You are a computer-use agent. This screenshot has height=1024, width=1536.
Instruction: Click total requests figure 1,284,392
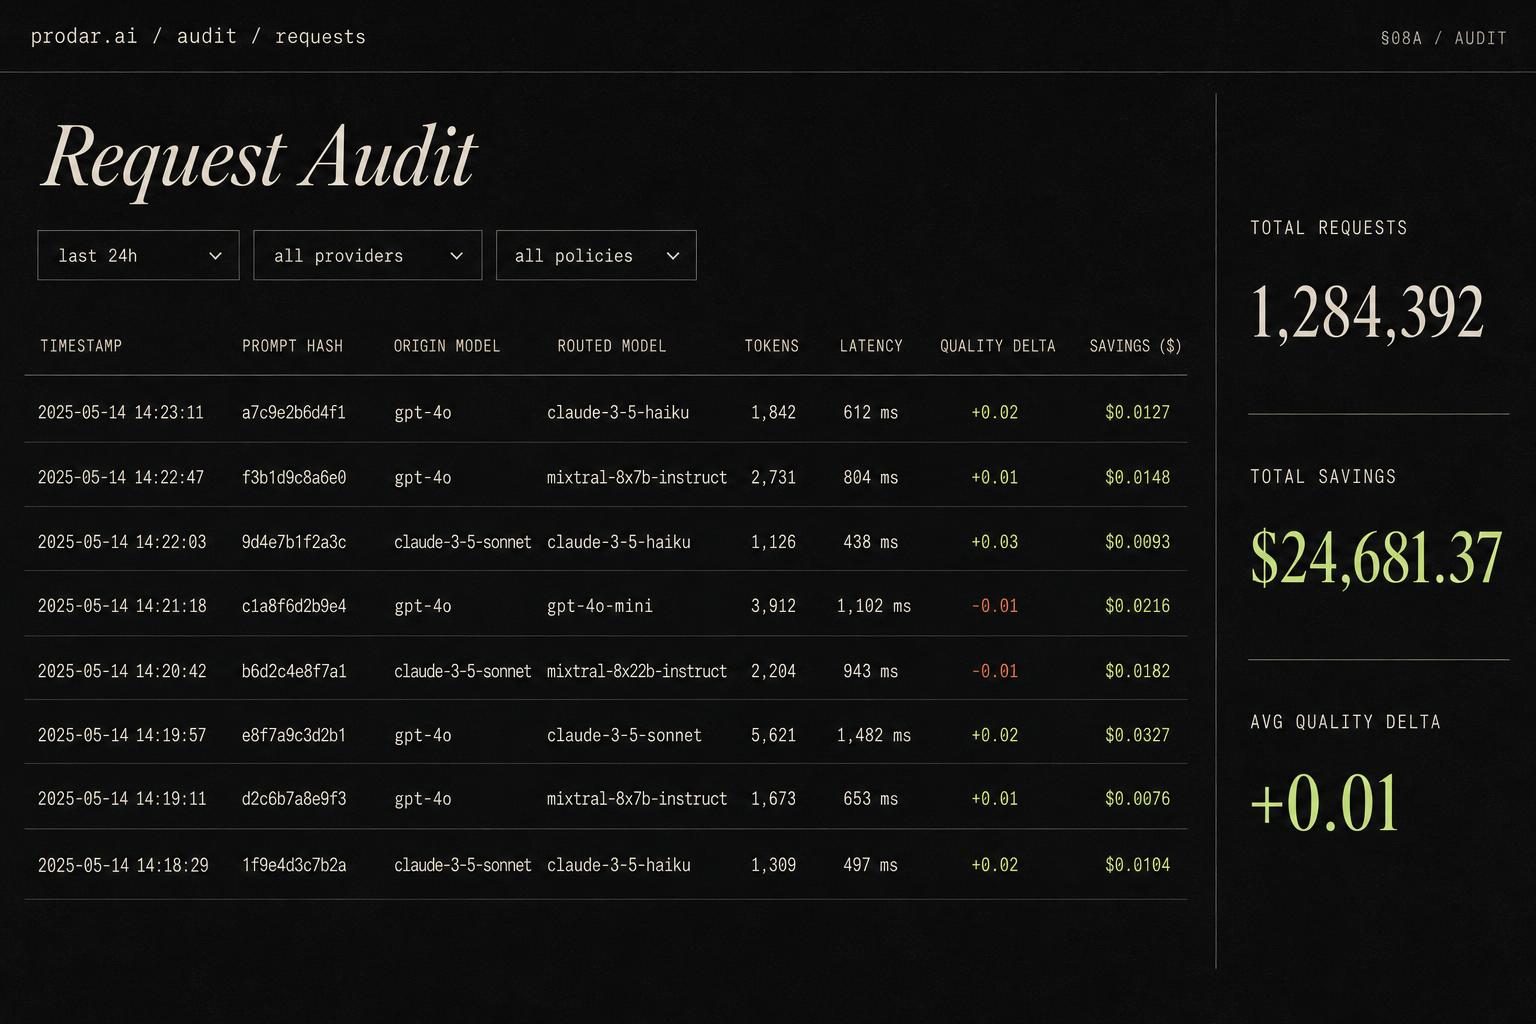1366,312
